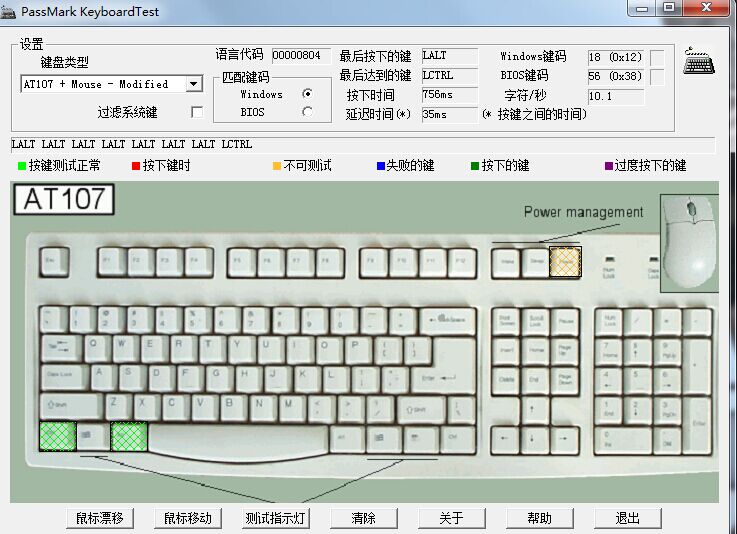Click the 退出 button
The width and height of the screenshot is (737, 534).
click(x=628, y=518)
